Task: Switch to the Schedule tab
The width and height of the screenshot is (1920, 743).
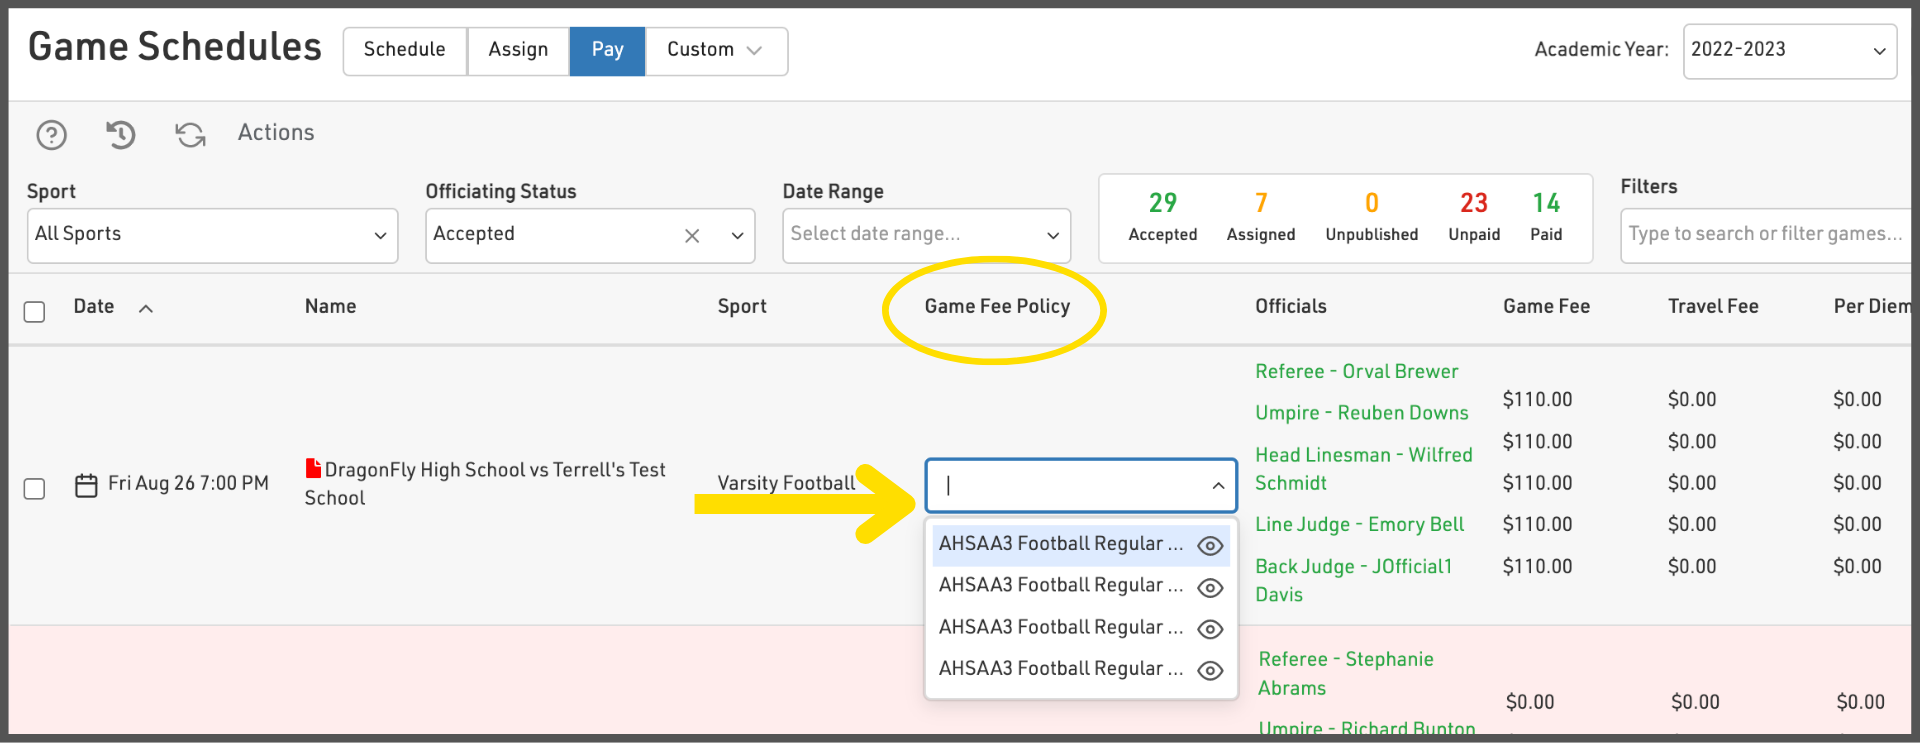Action: [404, 50]
